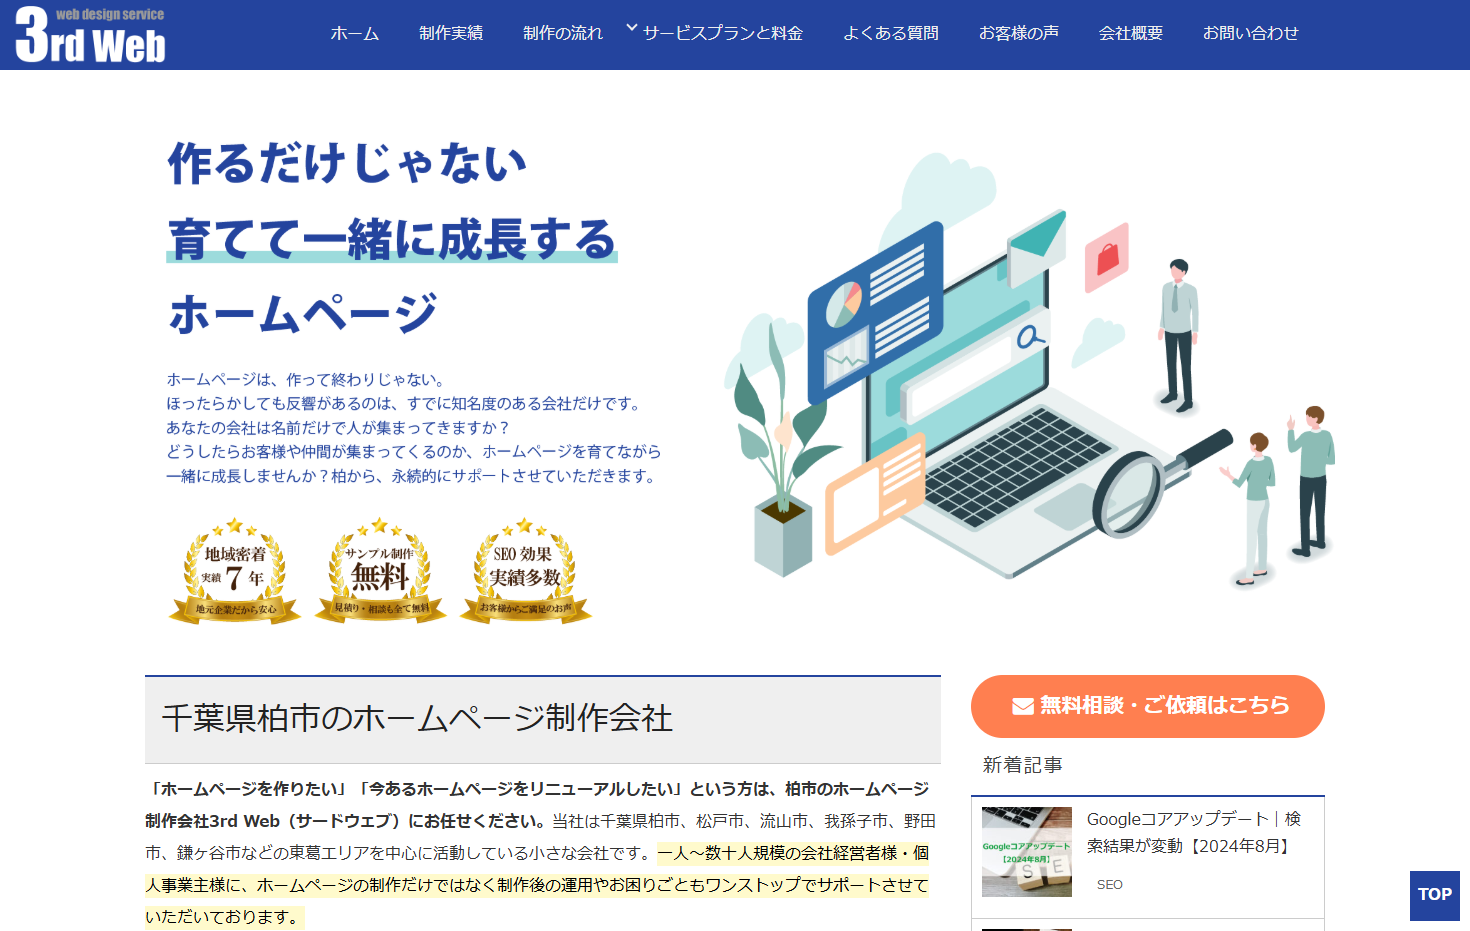Go to the 制作実績 page
The image size is (1470, 931).
coord(451,33)
